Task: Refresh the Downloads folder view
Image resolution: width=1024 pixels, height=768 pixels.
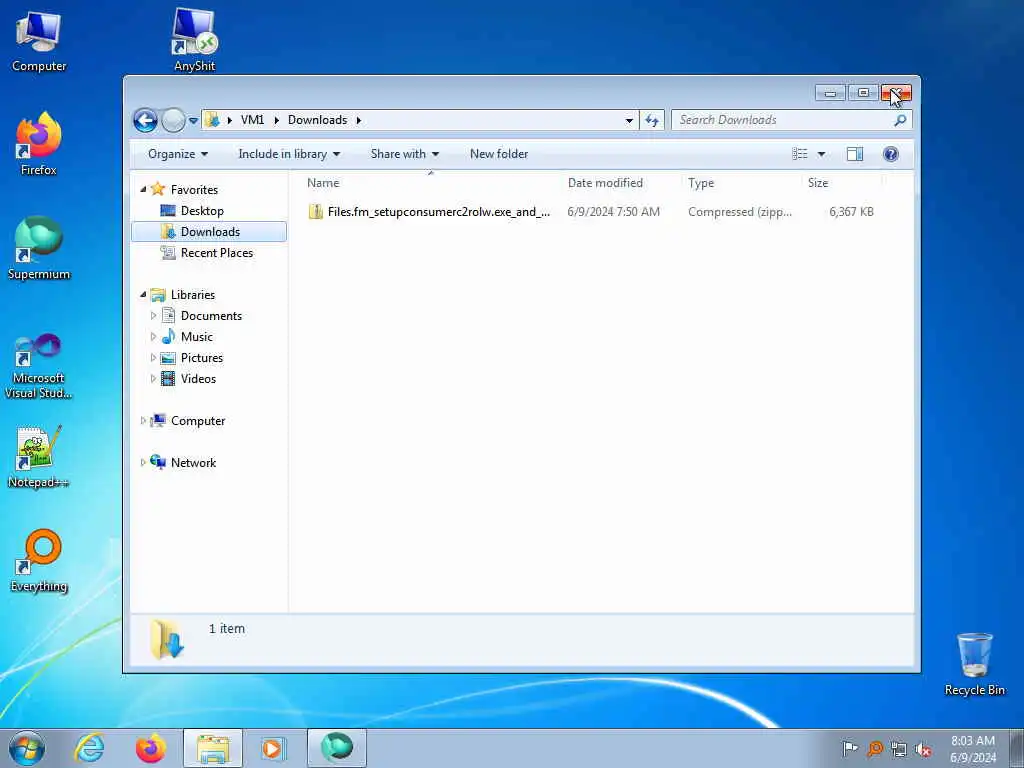Action: pos(652,120)
